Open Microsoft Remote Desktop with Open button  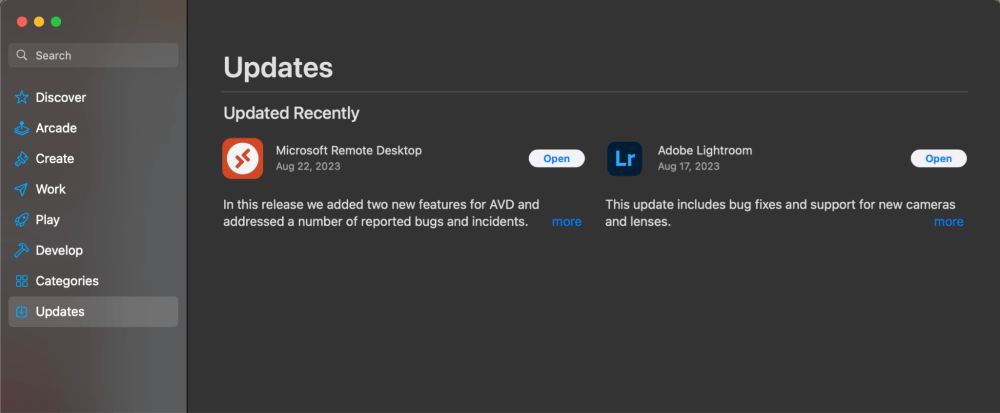pos(556,159)
